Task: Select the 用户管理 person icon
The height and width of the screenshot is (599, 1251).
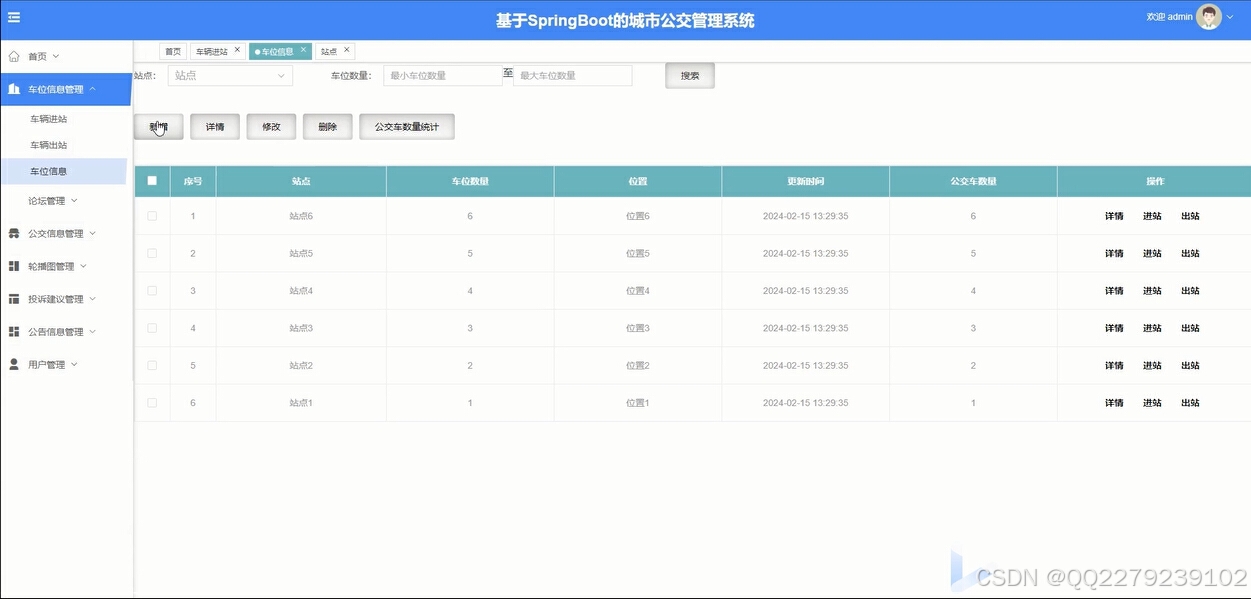Action: 14,363
